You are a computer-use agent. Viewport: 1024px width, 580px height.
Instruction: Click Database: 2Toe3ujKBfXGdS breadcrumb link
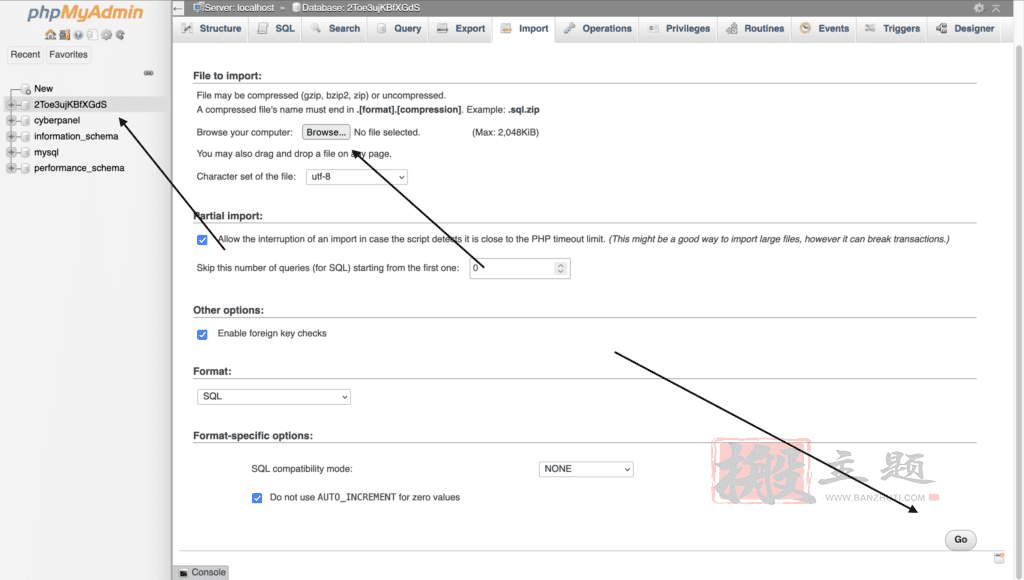pos(360,8)
